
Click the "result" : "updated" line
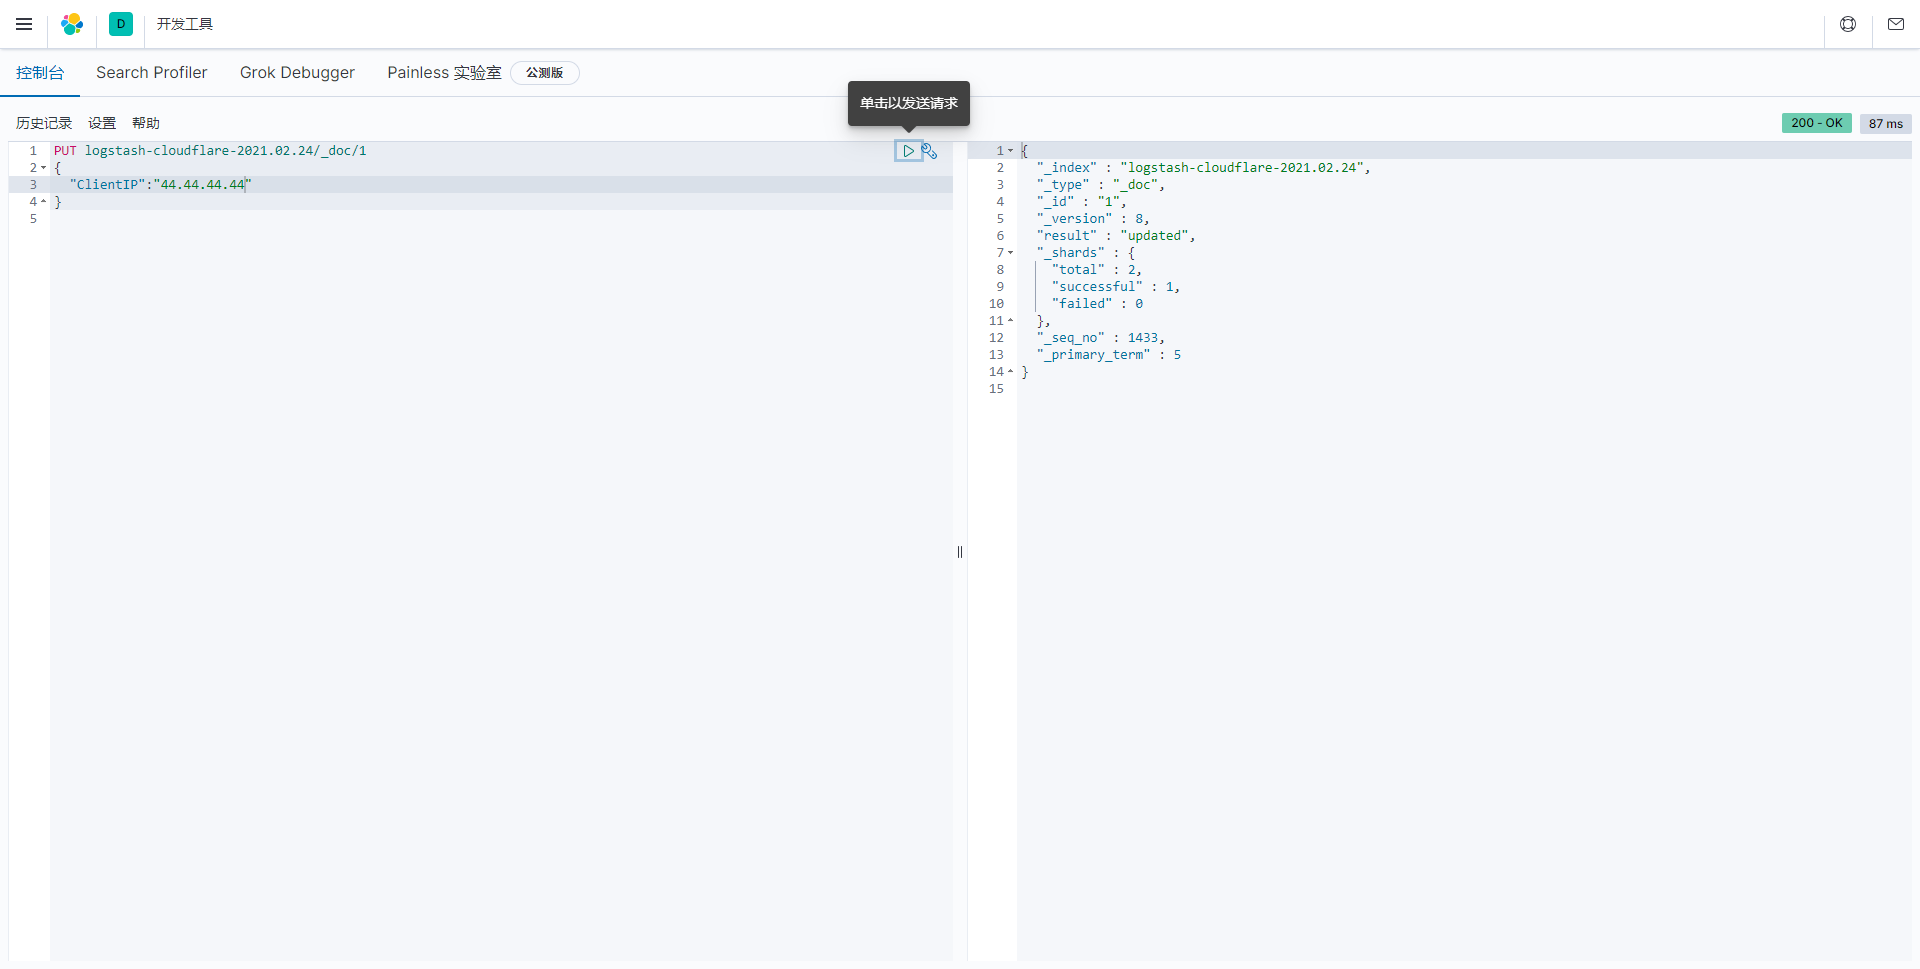1116,236
